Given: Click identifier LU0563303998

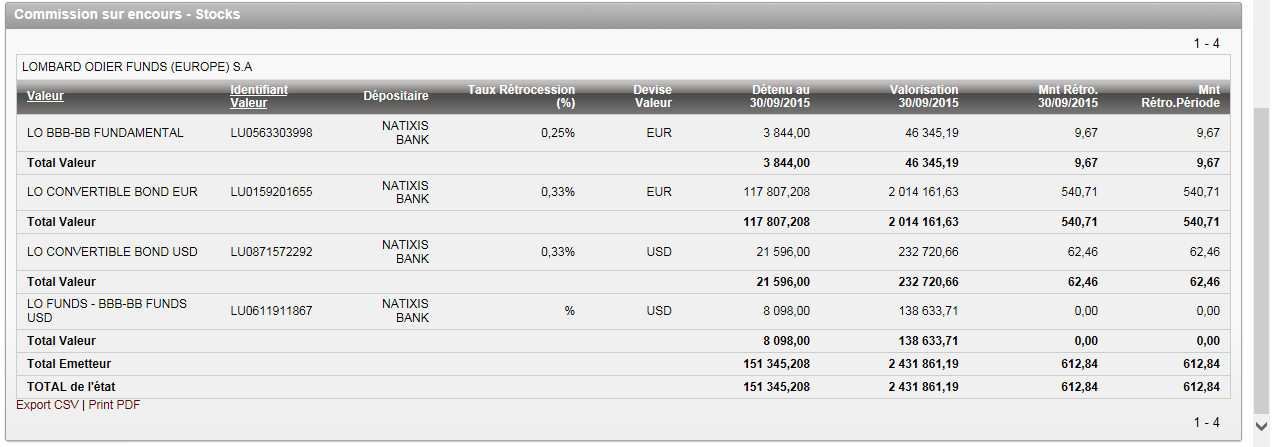Looking at the screenshot, I should 271,133.
